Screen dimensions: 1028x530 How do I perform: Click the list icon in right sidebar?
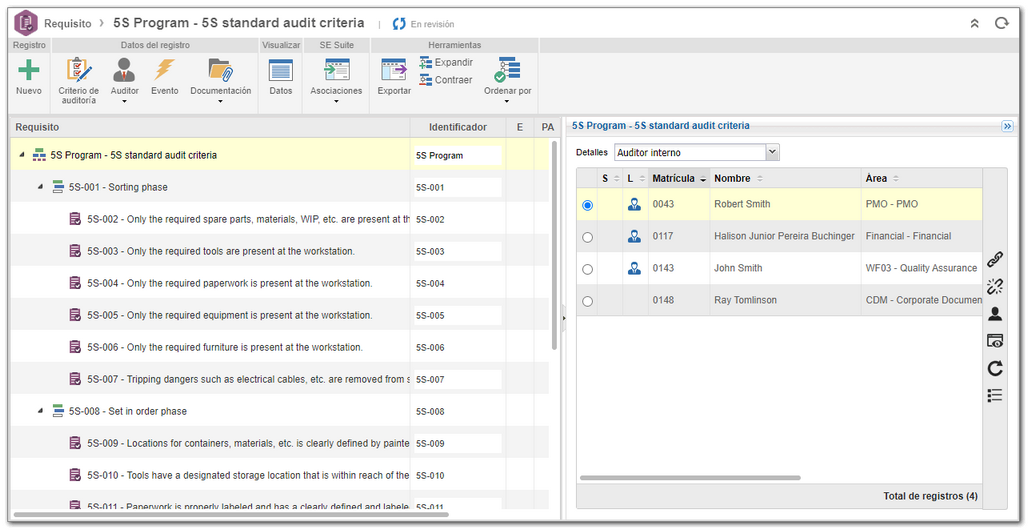click(x=995, y=395)
